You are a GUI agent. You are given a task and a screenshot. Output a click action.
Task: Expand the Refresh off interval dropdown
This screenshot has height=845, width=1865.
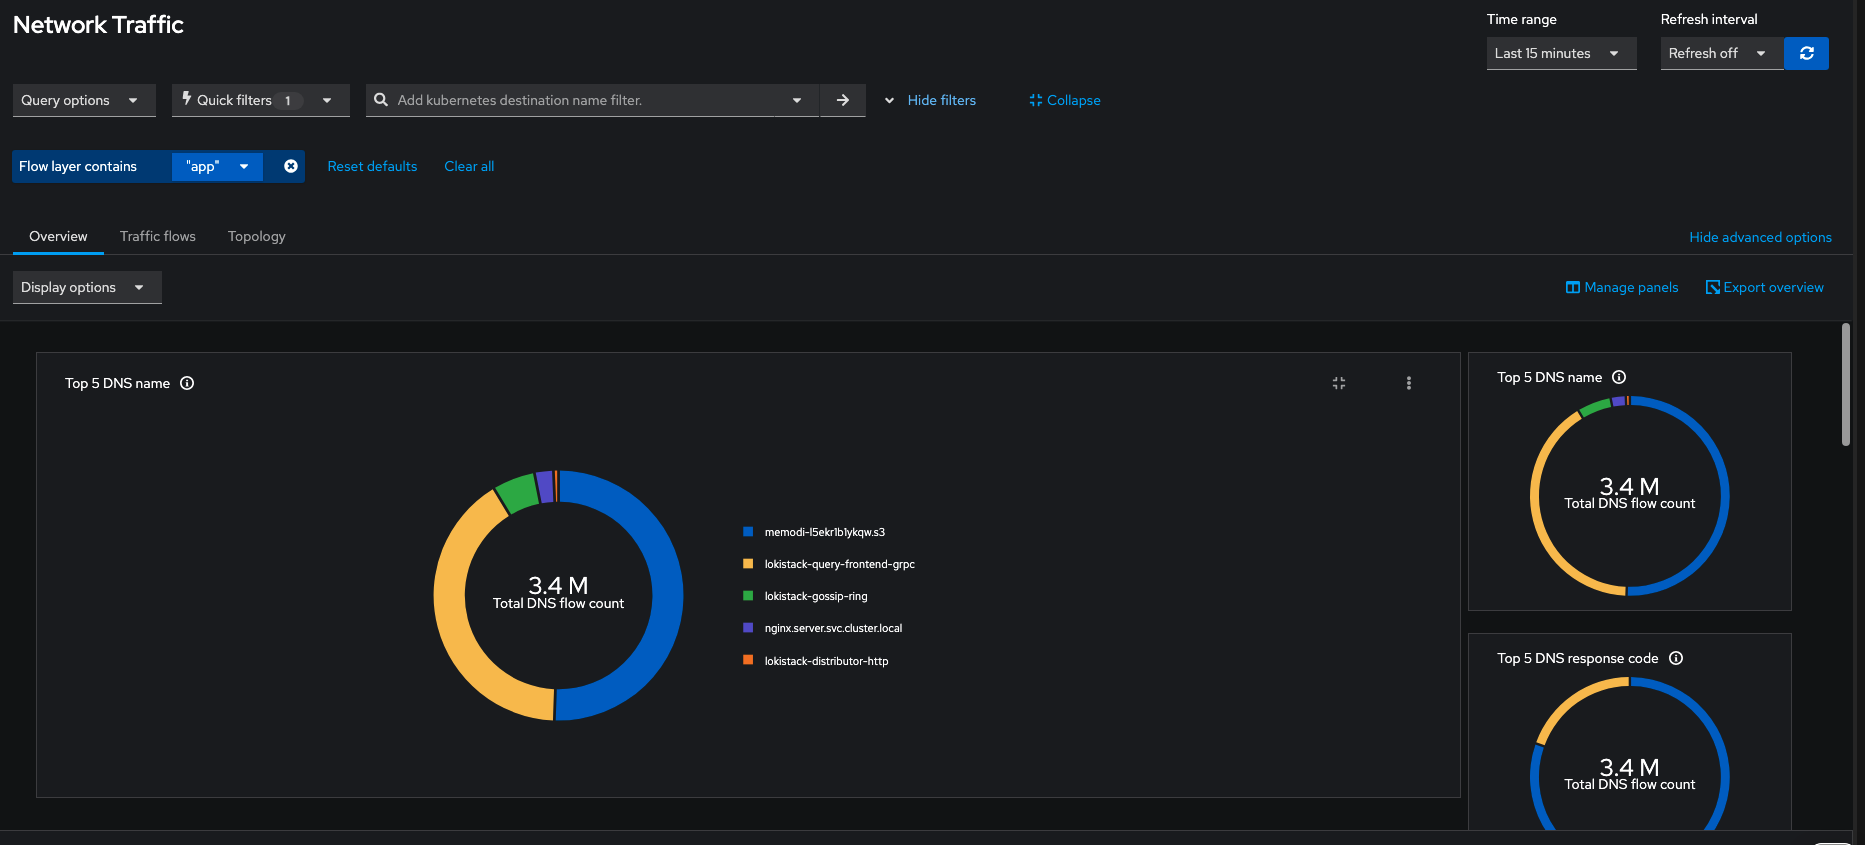pyautogui.click(x=1720, y=53)
